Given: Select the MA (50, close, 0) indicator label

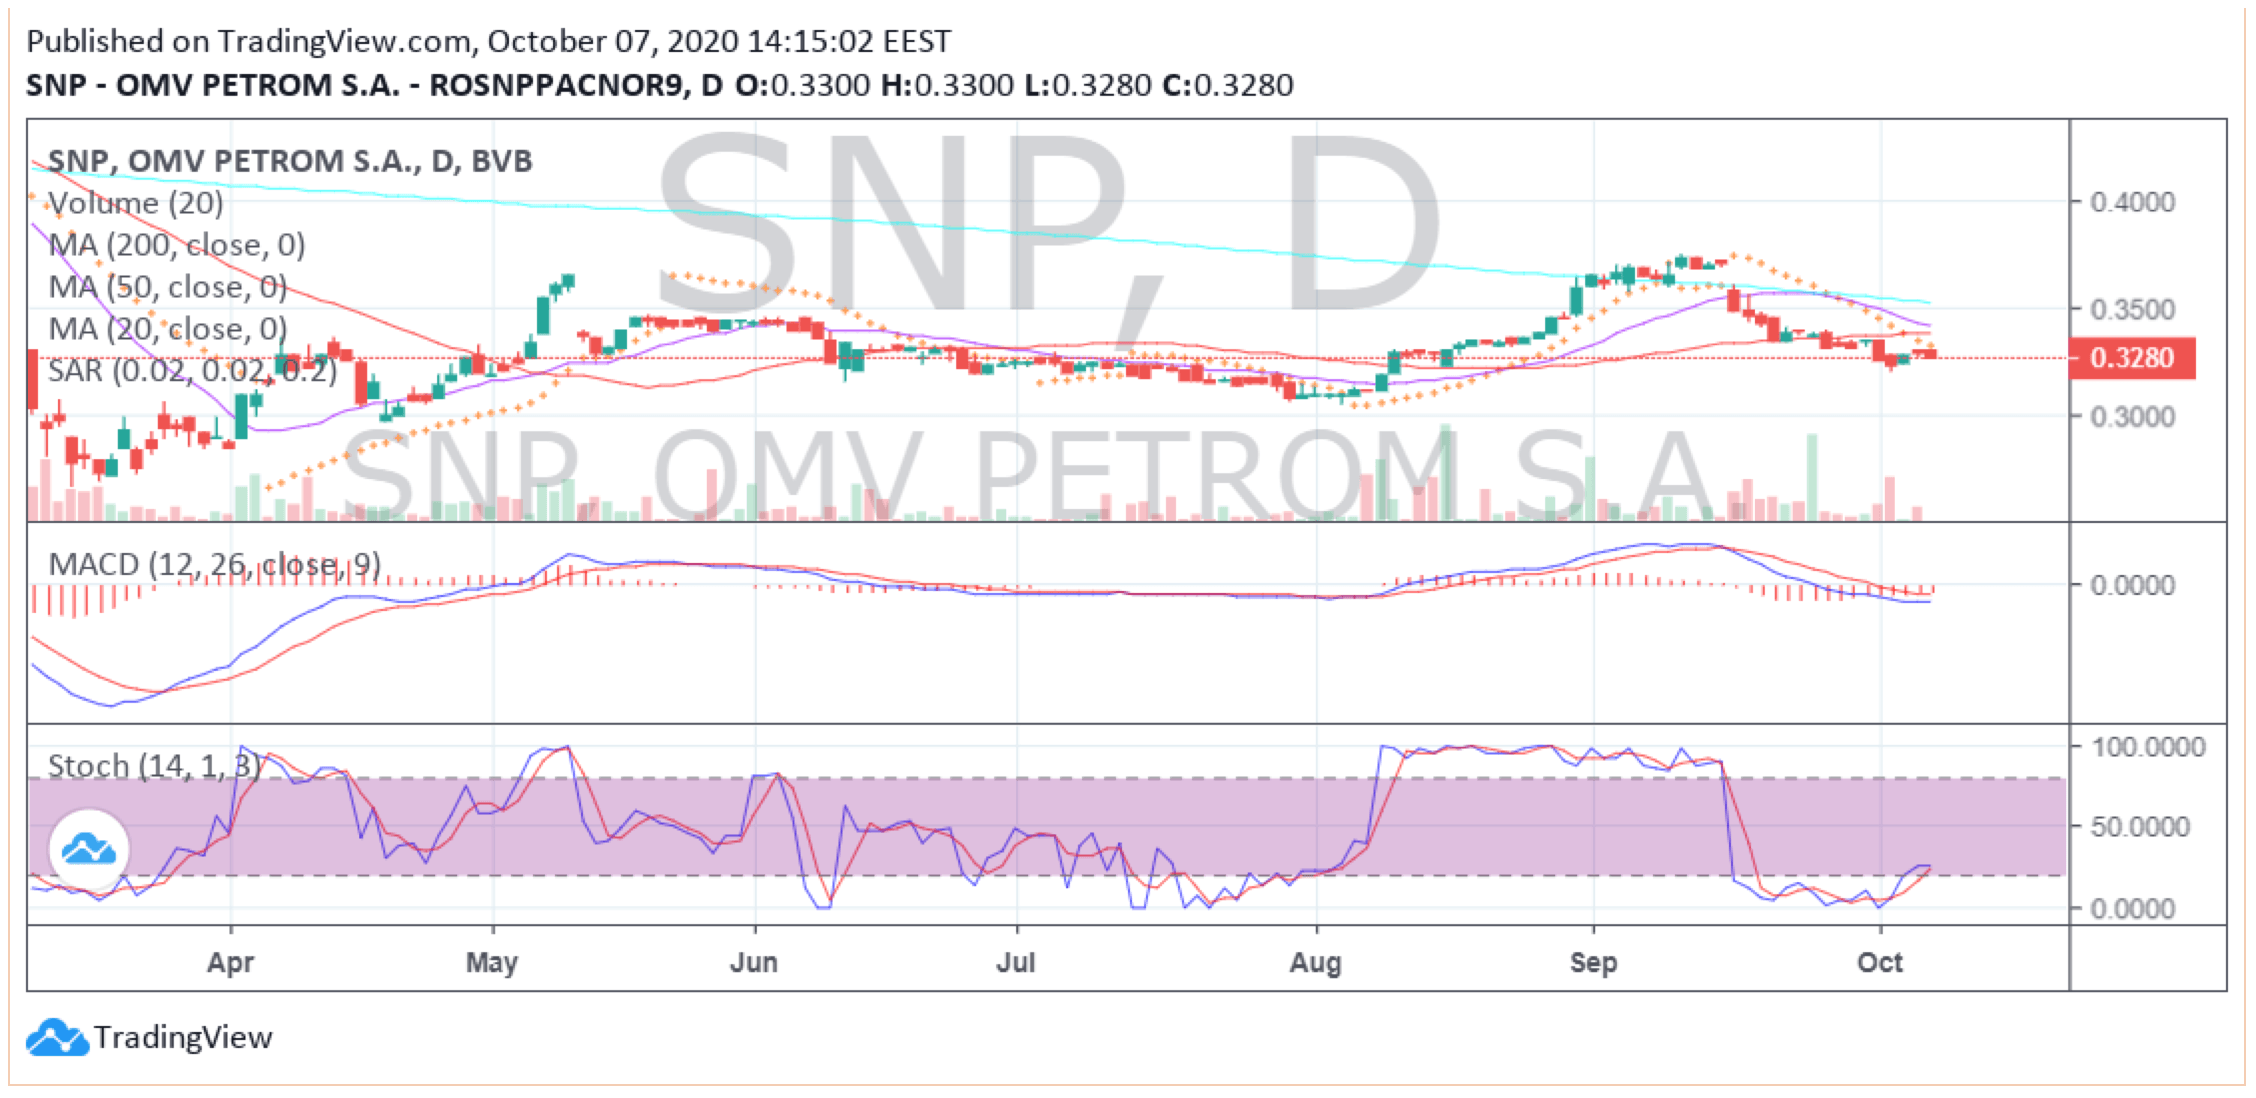Looking at the screenshot, I should pyautogui.click(x=168, y=287).
